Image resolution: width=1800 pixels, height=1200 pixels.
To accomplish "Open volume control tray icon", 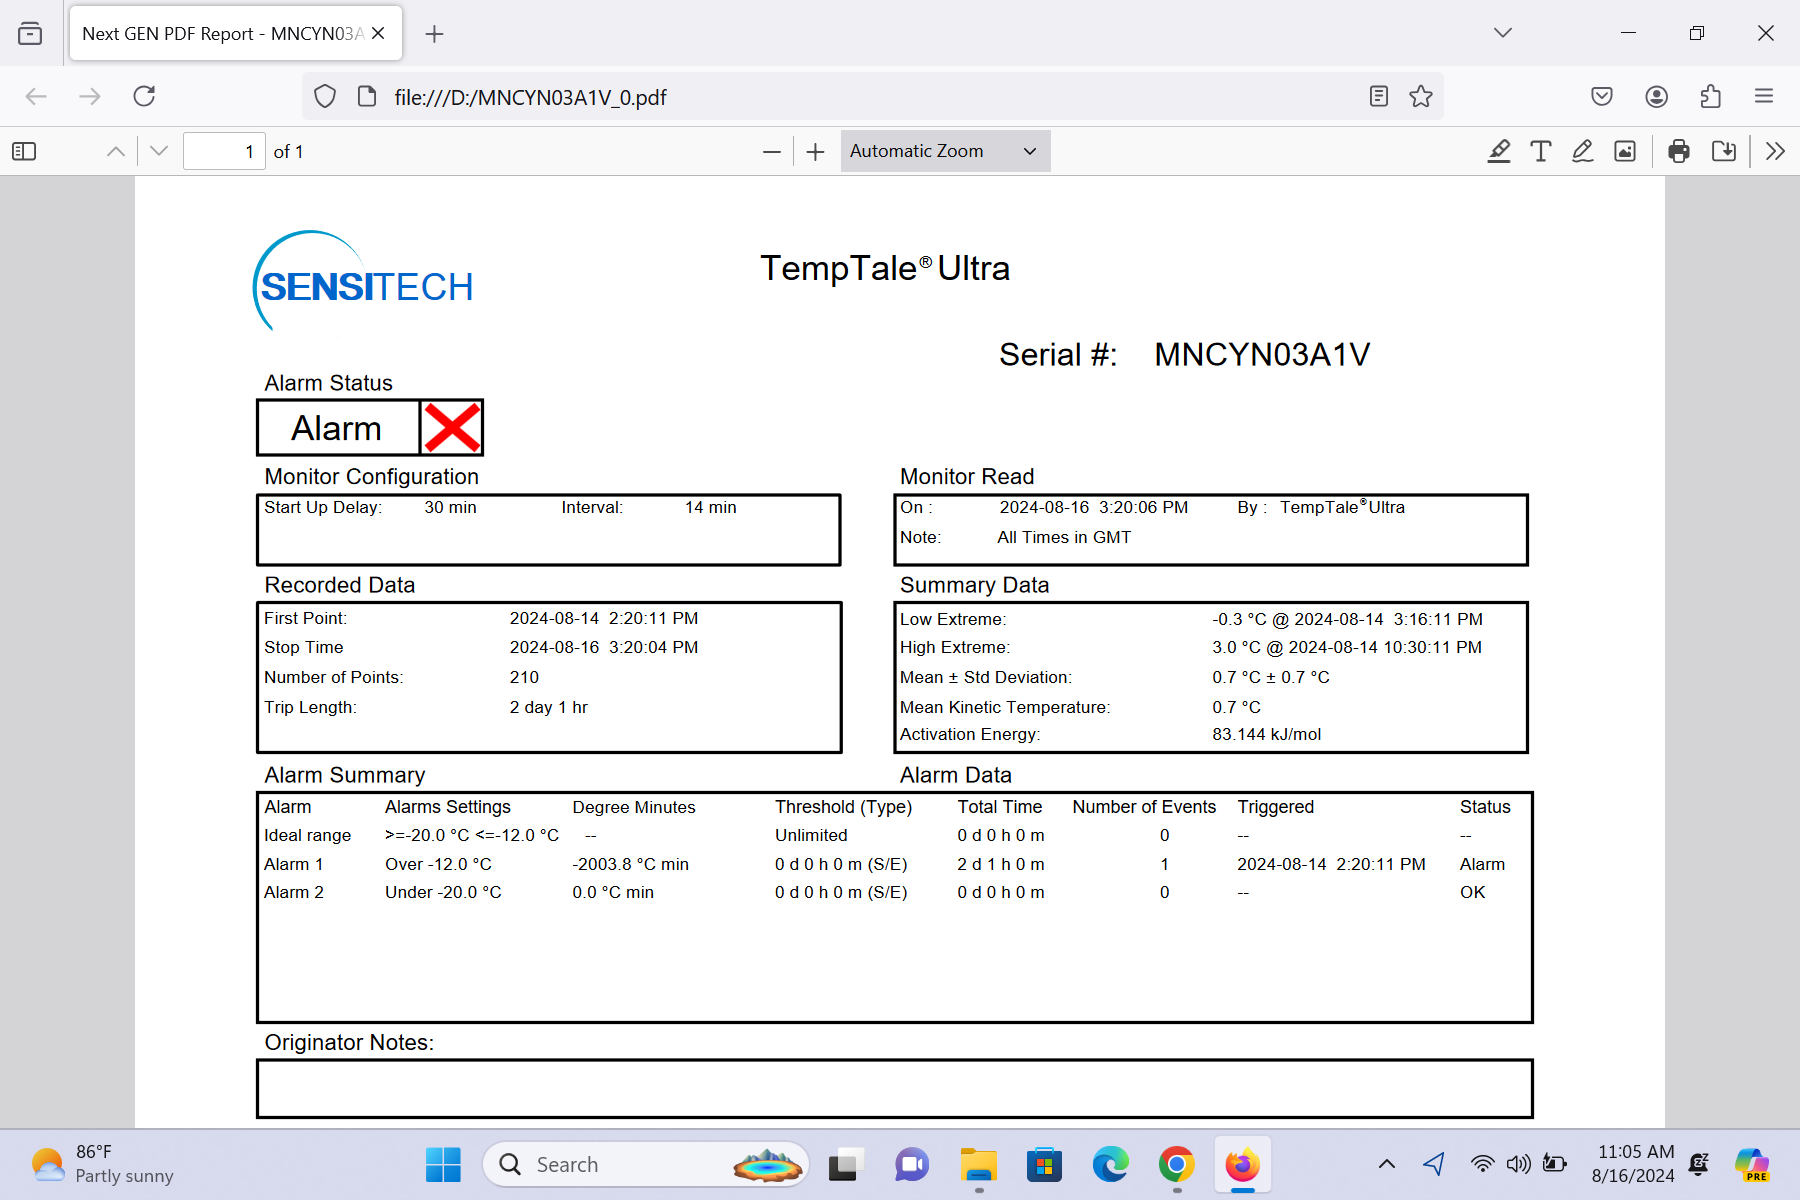I will (x=1518, y=1164).
